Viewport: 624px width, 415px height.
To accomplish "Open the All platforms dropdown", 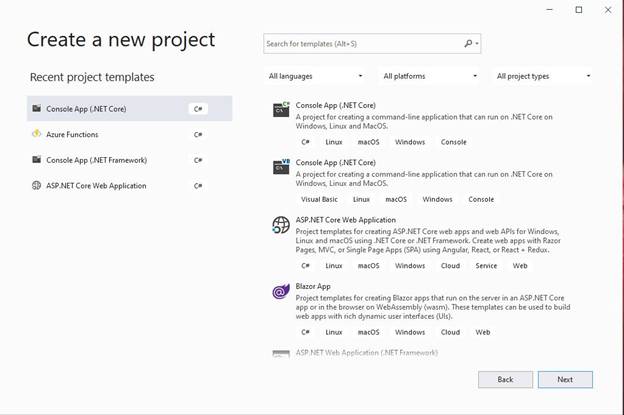I will point(430,76).
